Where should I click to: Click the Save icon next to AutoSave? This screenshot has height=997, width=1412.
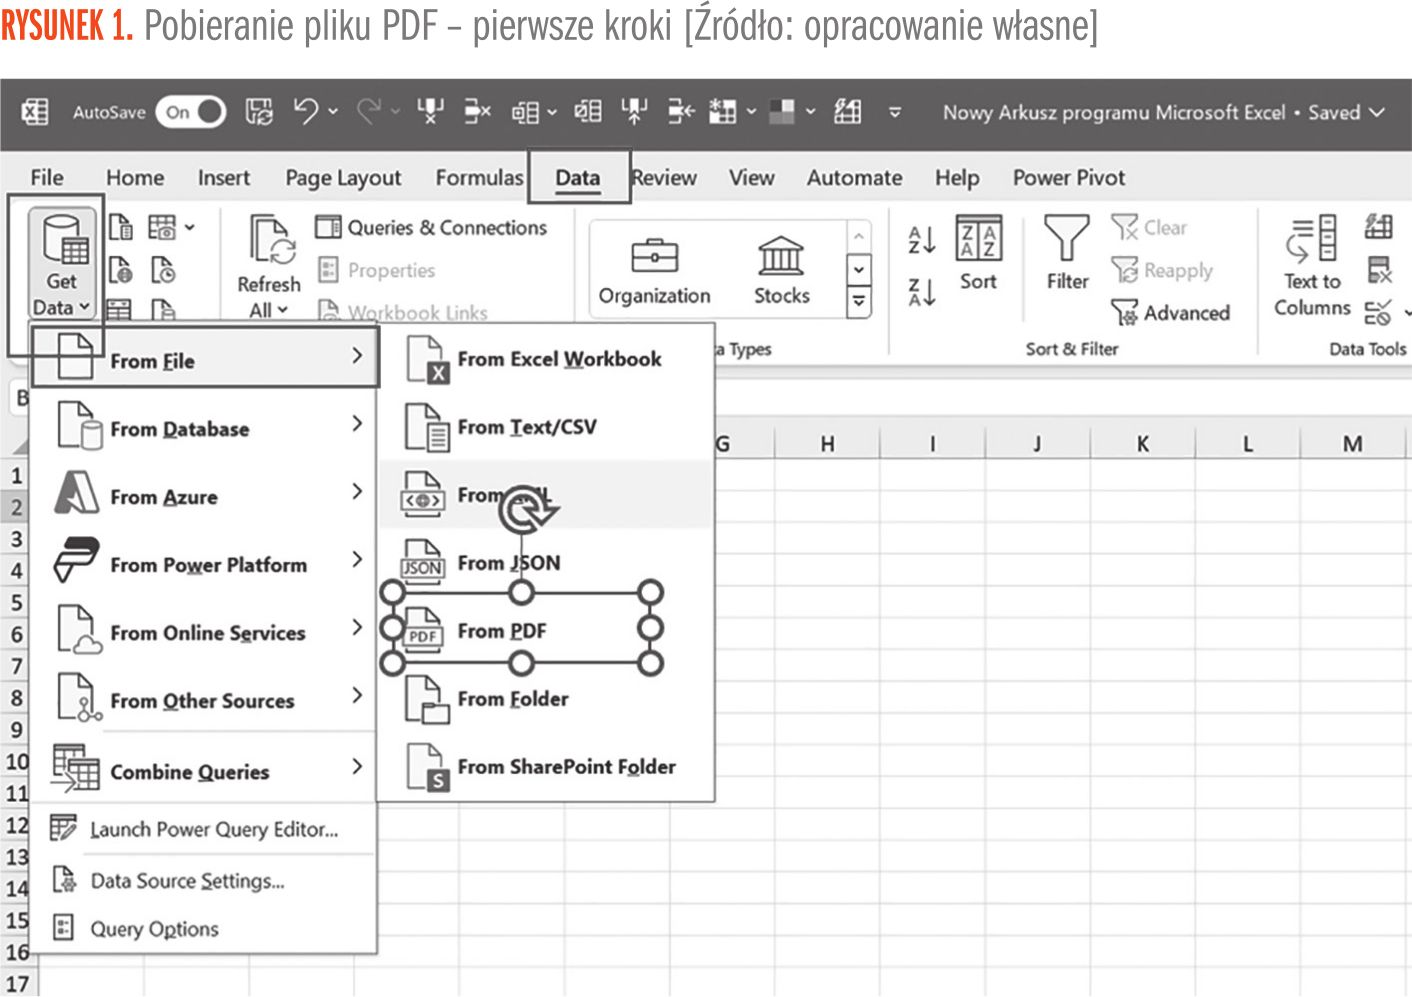tap(259, 112)
